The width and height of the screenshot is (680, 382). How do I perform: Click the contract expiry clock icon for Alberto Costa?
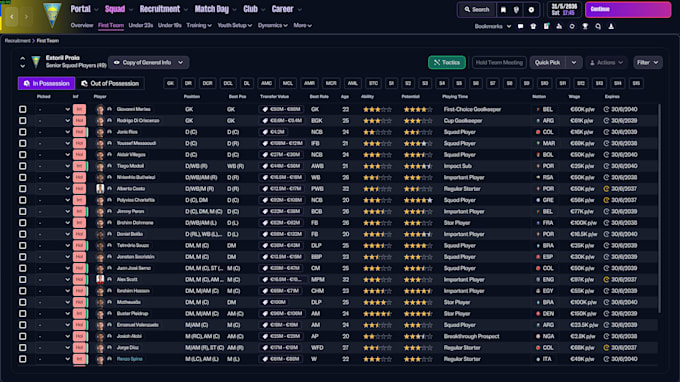[606, 189]
